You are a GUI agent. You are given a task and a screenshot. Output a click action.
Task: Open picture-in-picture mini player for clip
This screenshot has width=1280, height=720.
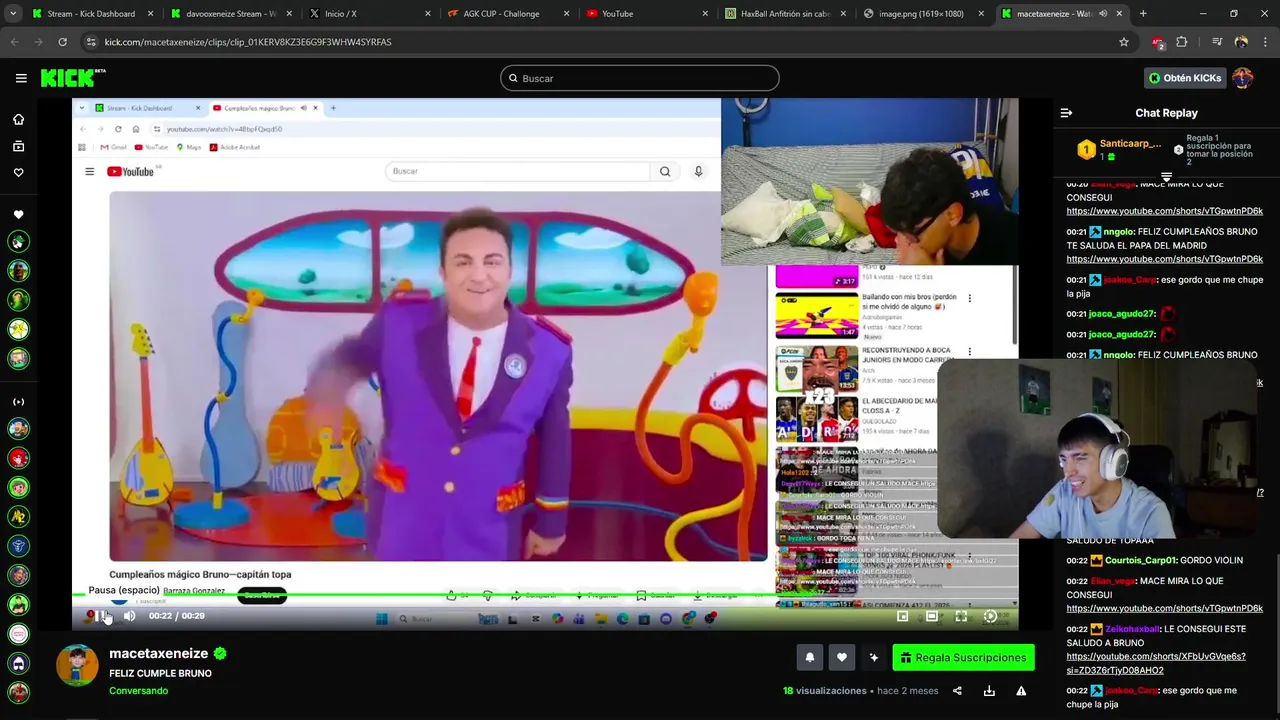903,616
